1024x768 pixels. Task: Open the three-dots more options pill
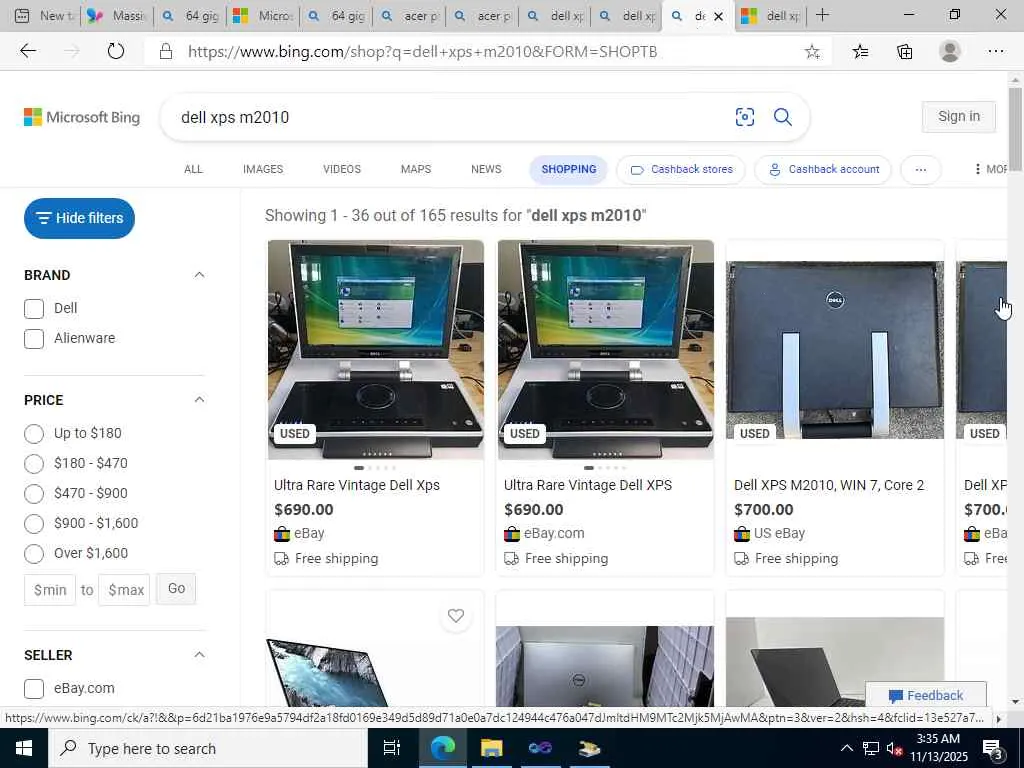pos(921,170)
